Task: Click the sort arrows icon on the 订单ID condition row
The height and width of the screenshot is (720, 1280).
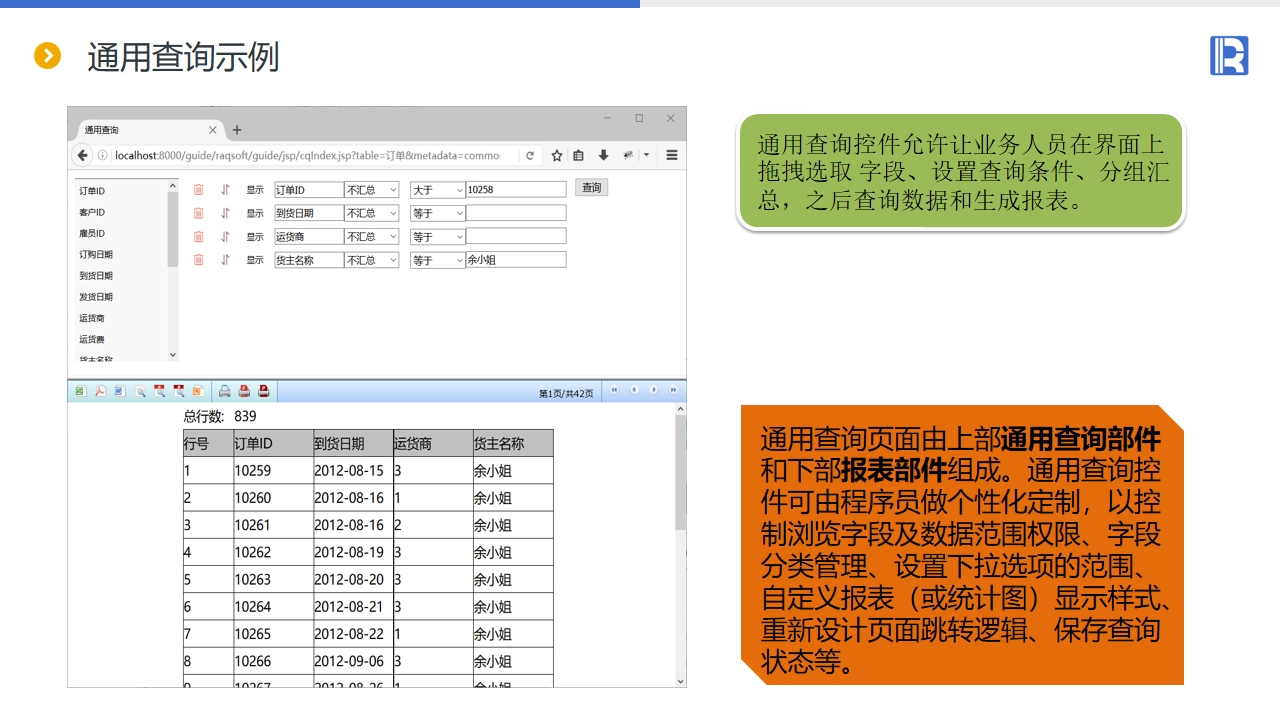Action: 225,189
